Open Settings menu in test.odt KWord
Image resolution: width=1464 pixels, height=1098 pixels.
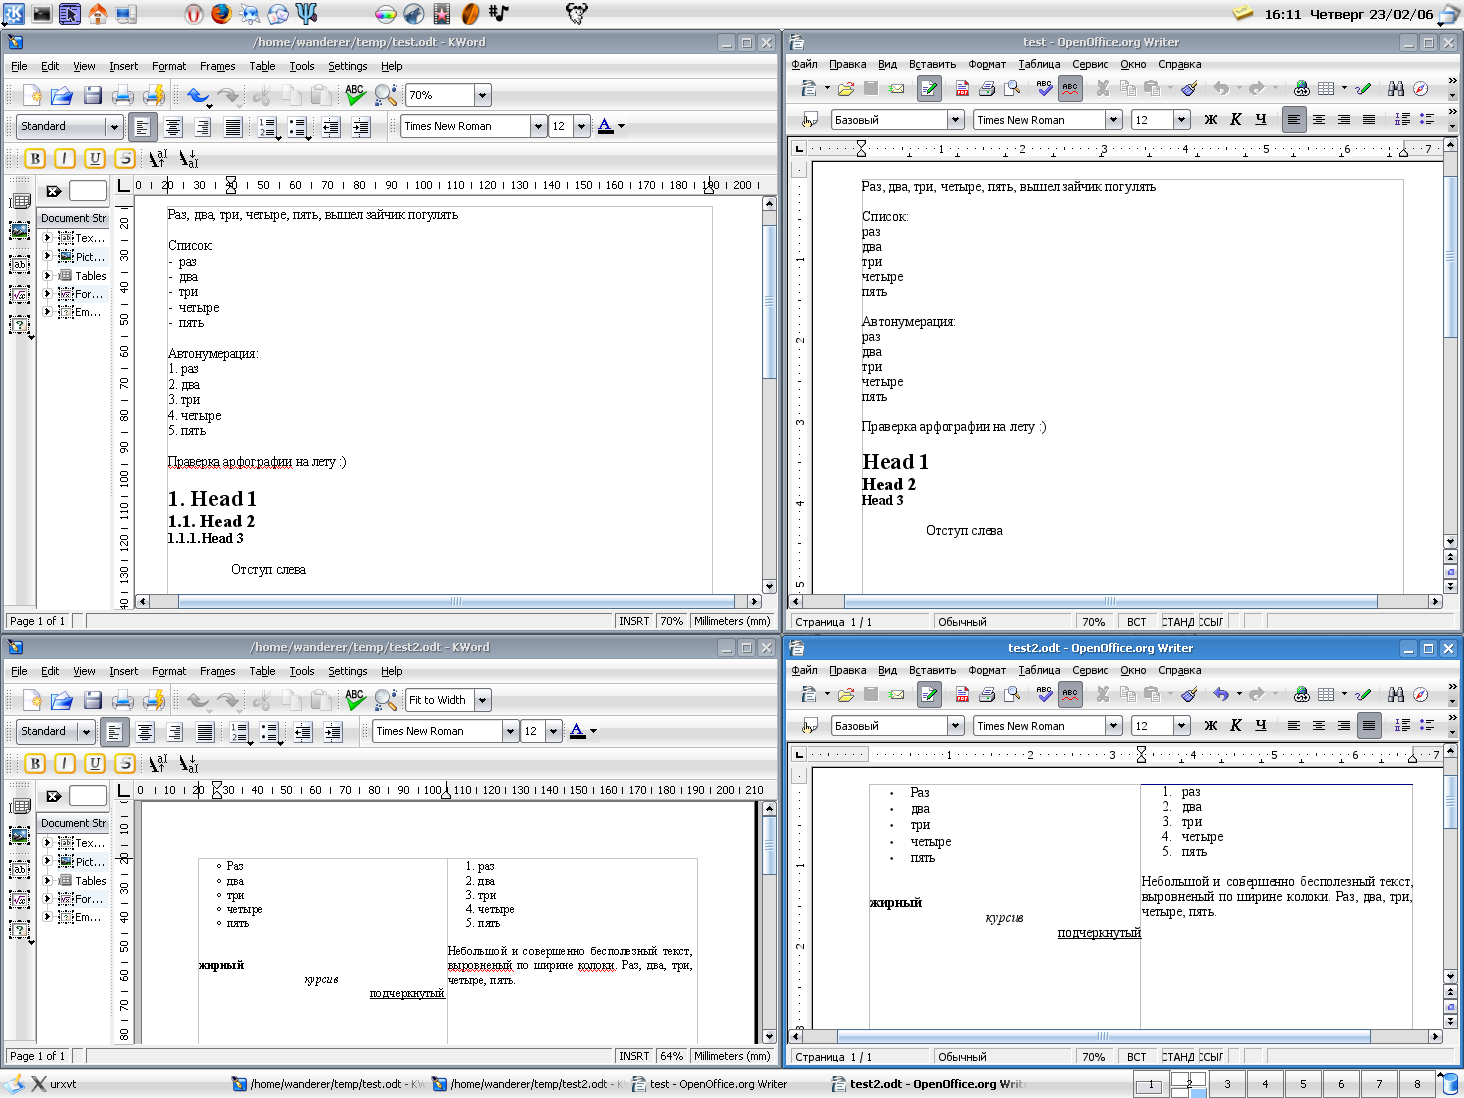(x=347, y=66)
